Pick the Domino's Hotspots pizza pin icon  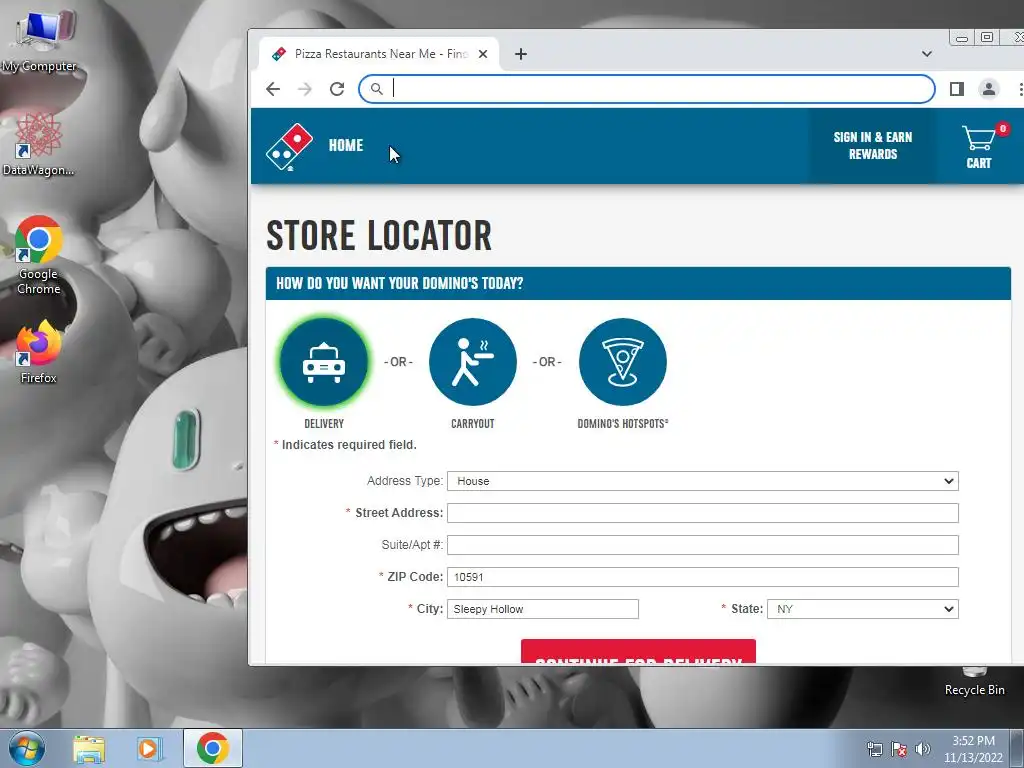[x=622, y=362]
